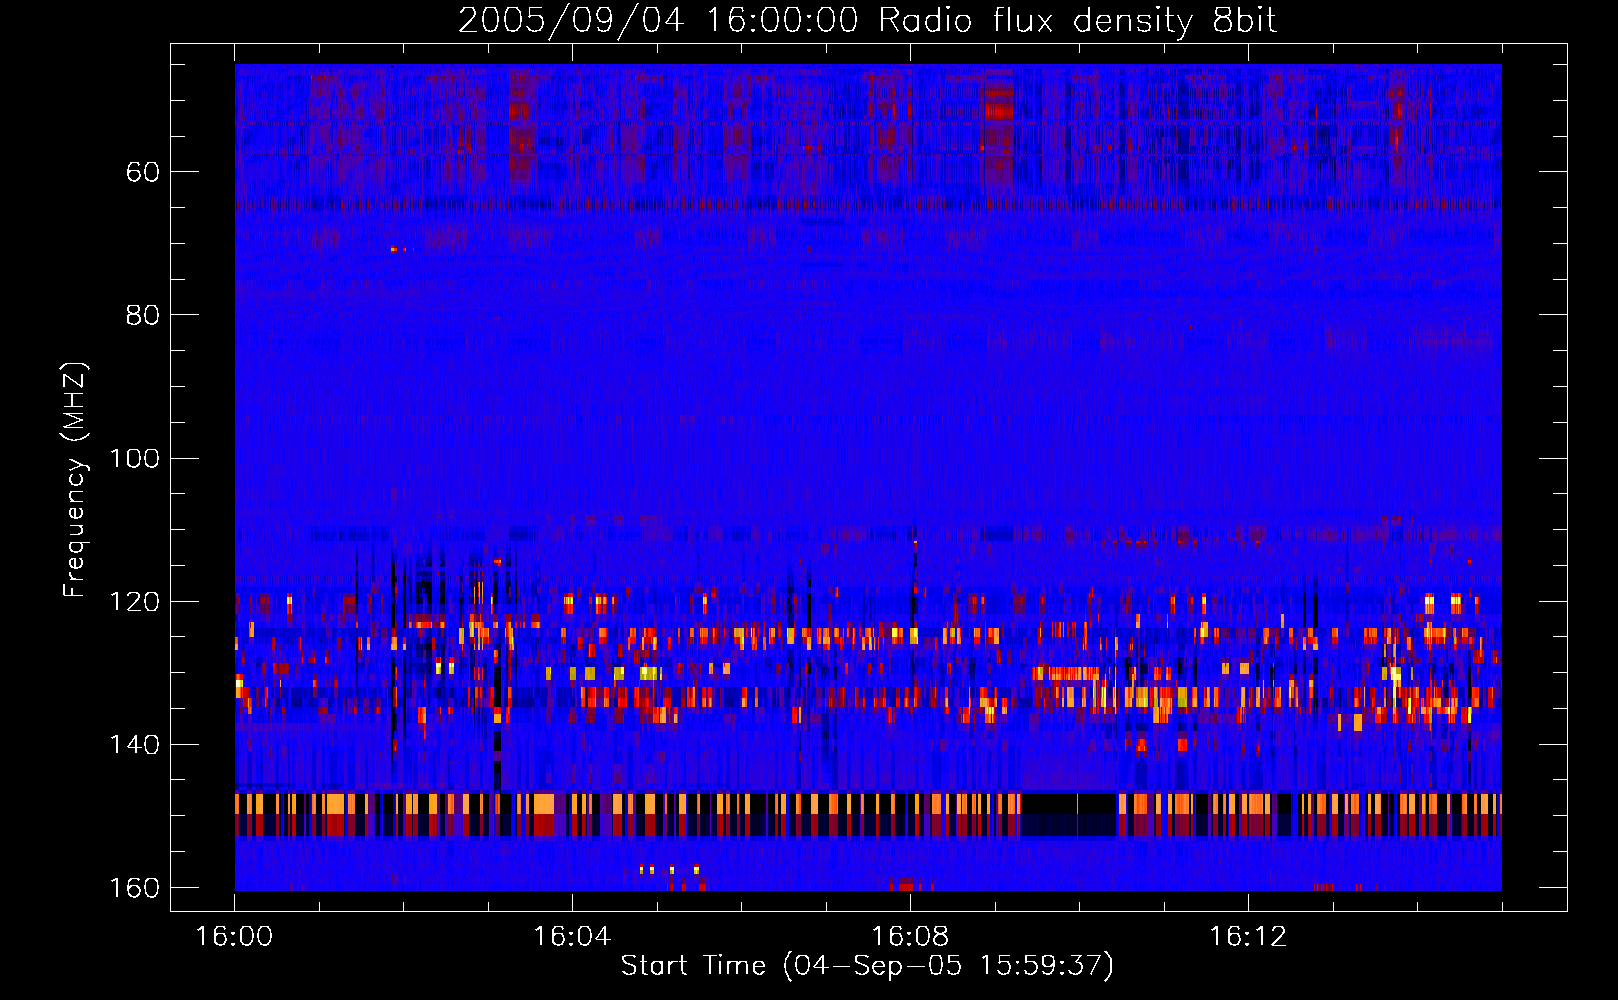Select the 120 frequency tick label
The width and height of the screenshot is (1618, 1000).
coord(134,601)
